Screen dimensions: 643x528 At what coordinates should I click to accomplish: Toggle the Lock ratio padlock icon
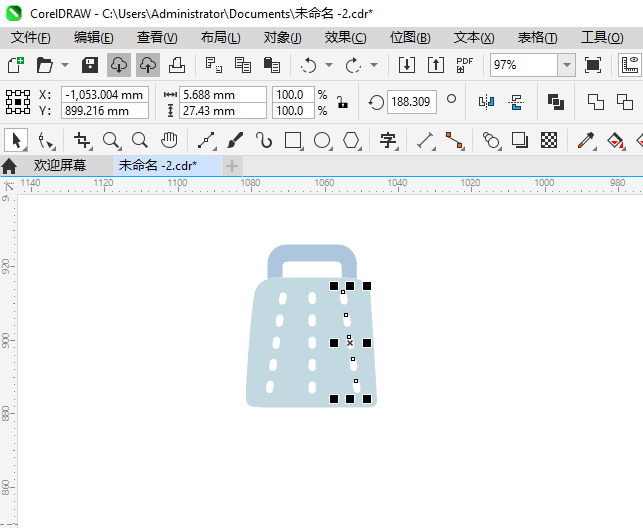(342, 102)
